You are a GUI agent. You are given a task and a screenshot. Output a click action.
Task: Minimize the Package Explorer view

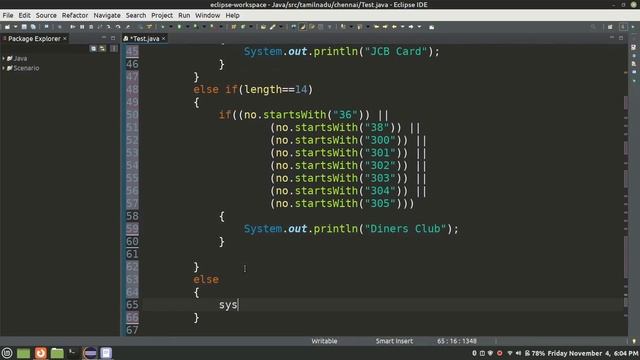(x=104, y=38)
